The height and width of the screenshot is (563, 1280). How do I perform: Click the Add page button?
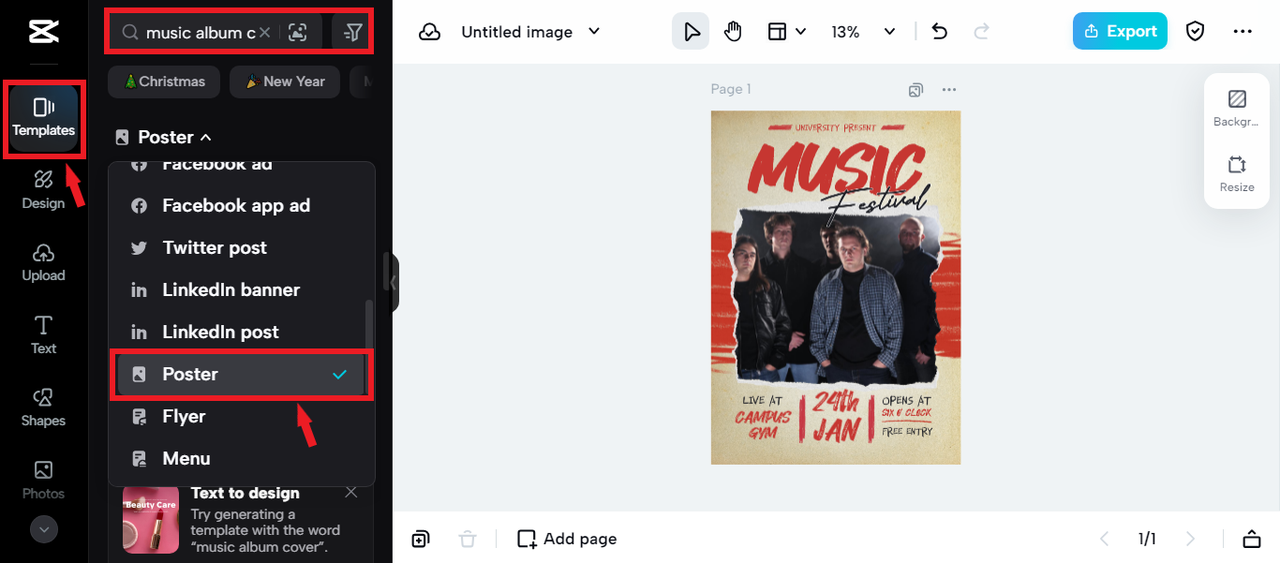pos(567,539)
